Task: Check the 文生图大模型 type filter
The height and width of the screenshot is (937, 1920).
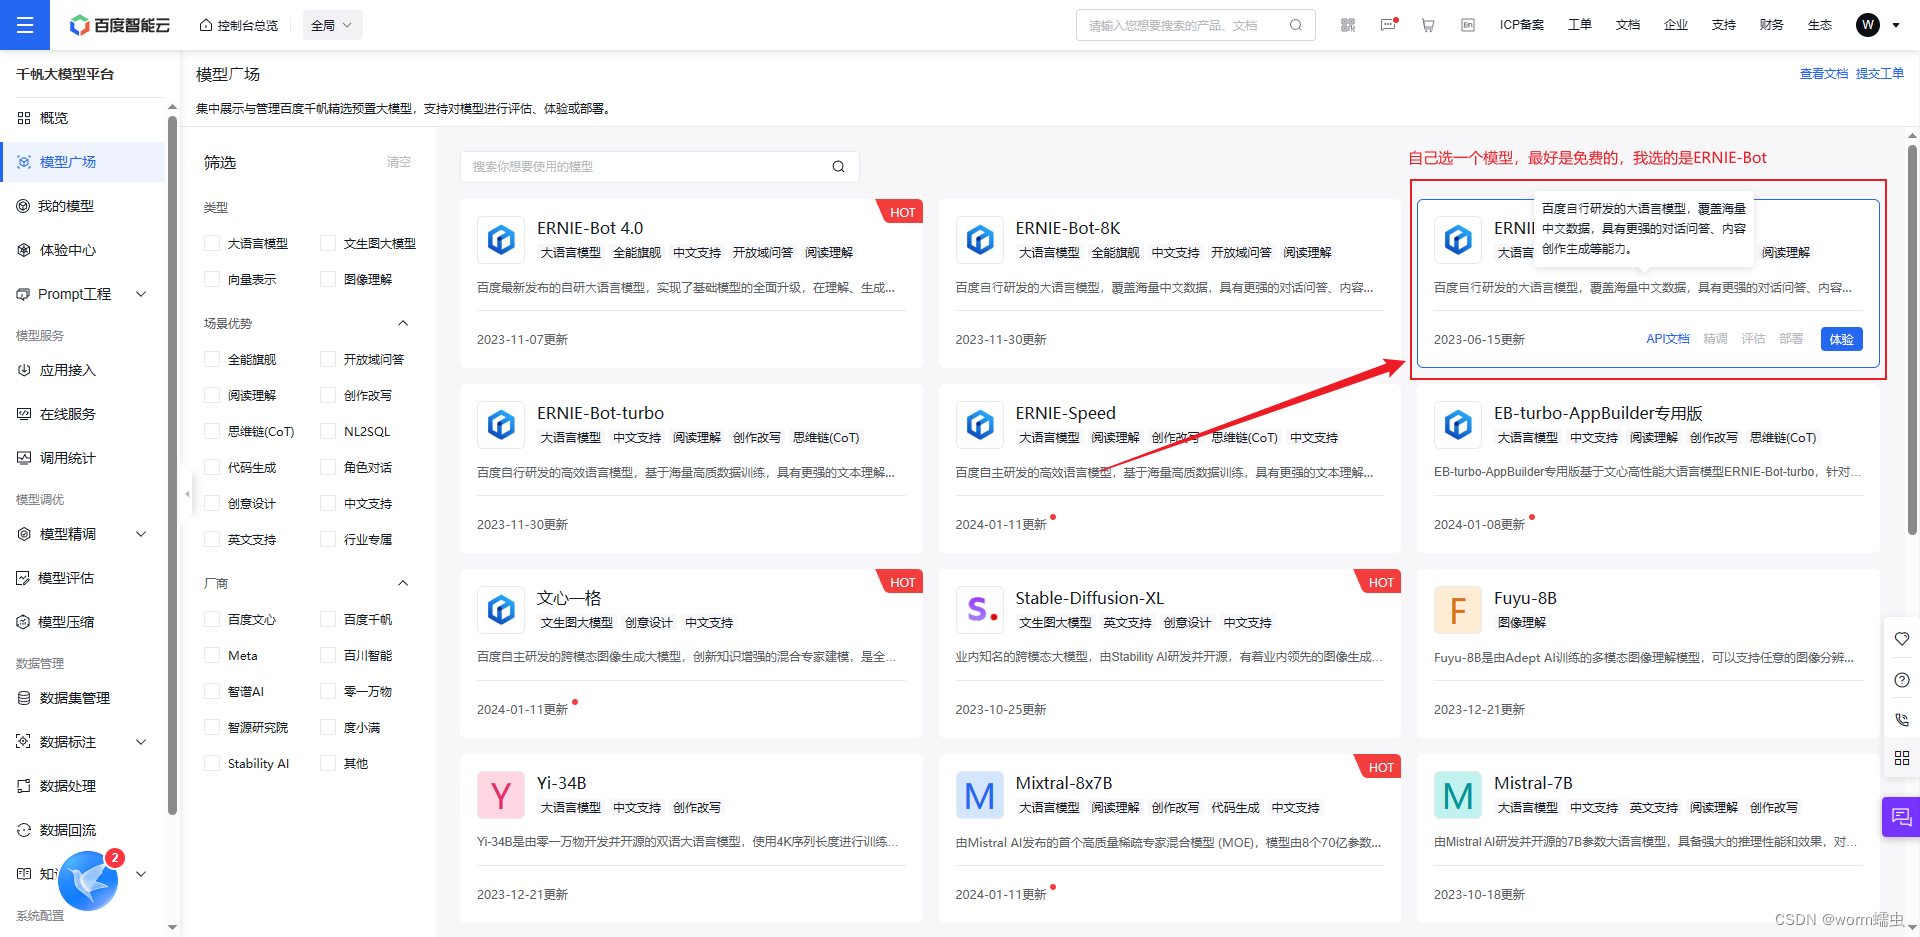Action: [x=328, y=243]
